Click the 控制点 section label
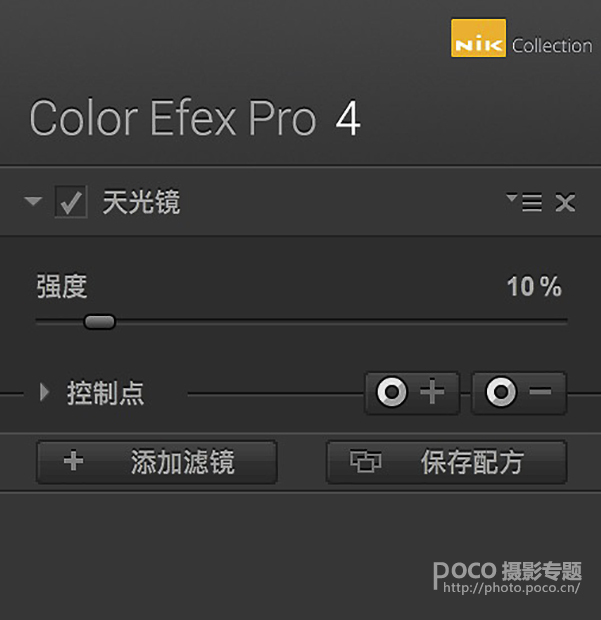601x620 pixels. click(x=106, y=393)
